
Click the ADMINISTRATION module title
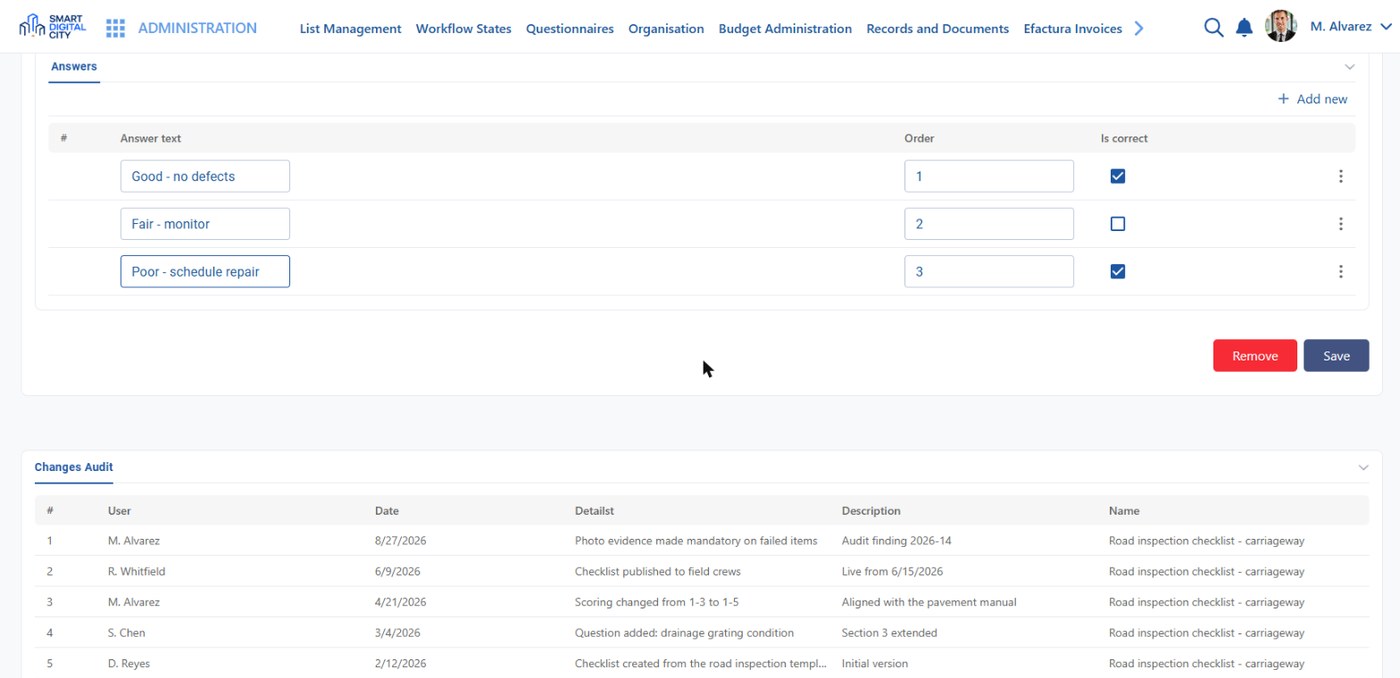coord(197,28)
